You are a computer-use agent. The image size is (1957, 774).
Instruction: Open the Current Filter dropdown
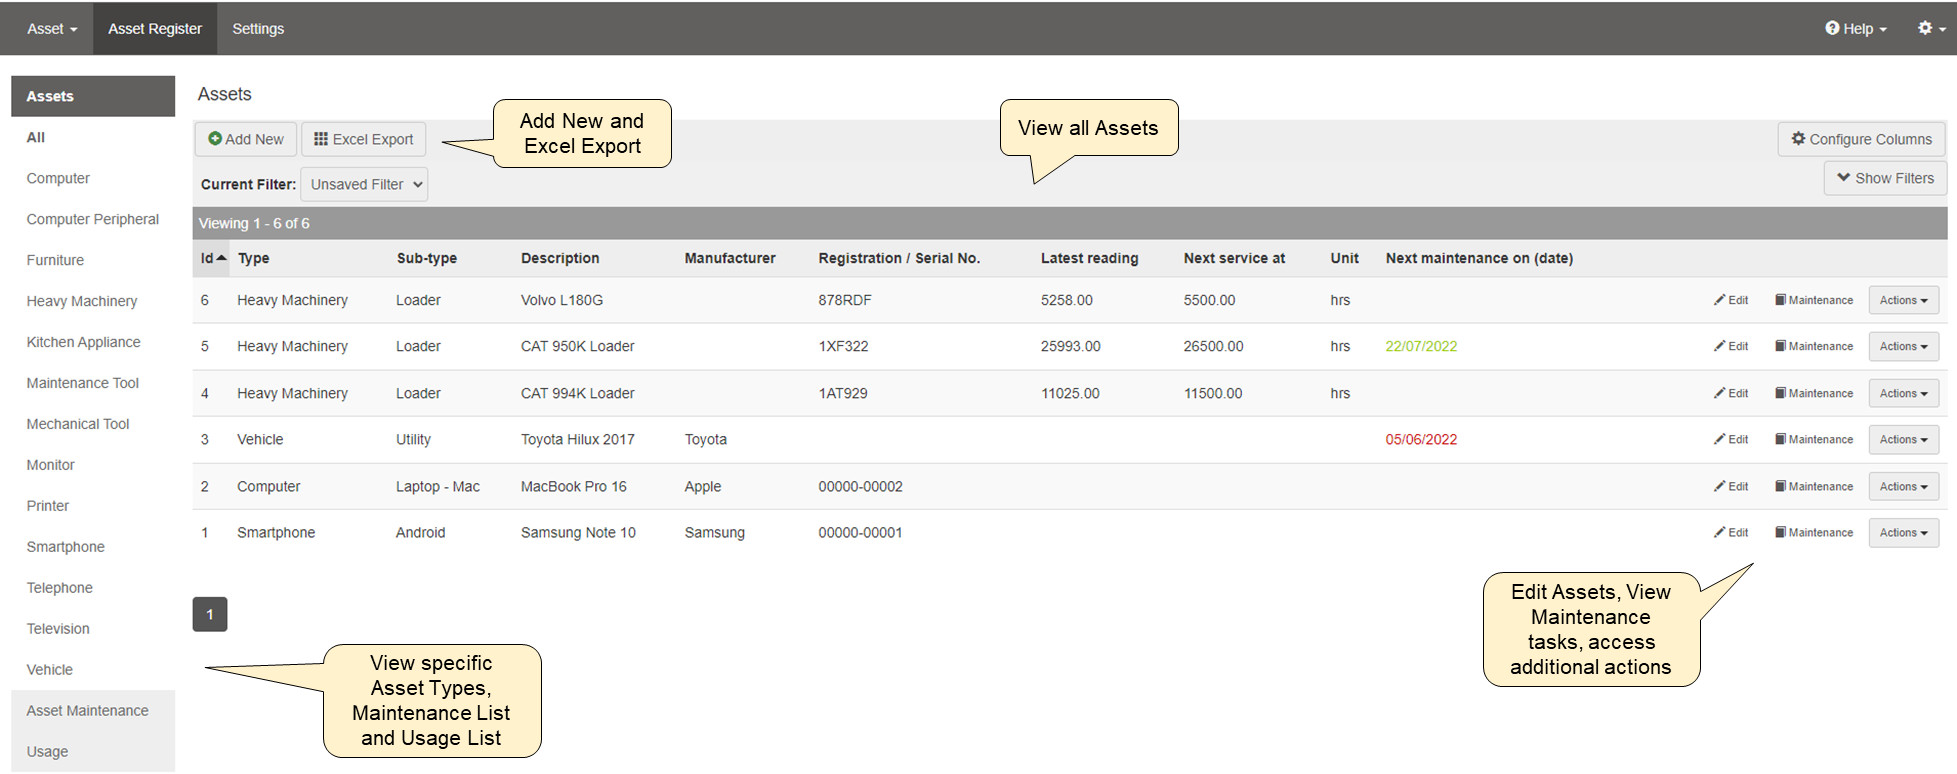click(x=364, y=185)
